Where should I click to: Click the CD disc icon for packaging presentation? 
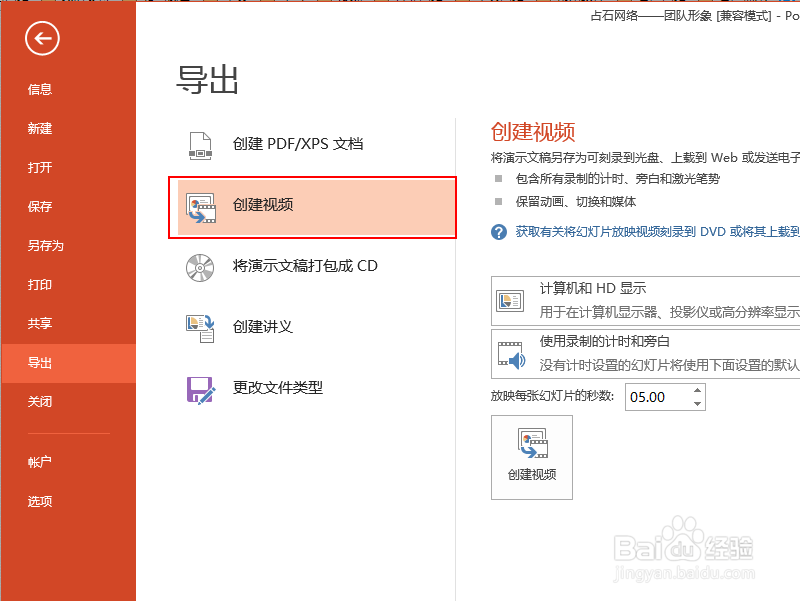click(x=201, y=268)
